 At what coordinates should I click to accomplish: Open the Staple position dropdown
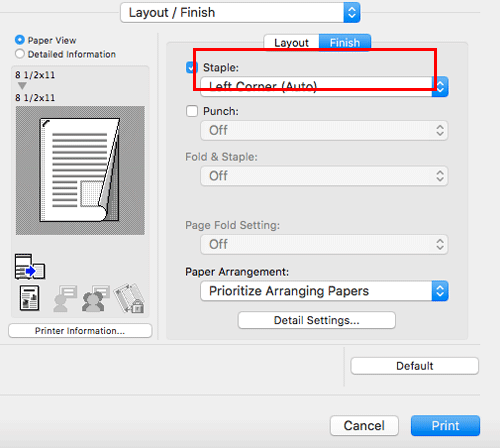tap(324, 87)
